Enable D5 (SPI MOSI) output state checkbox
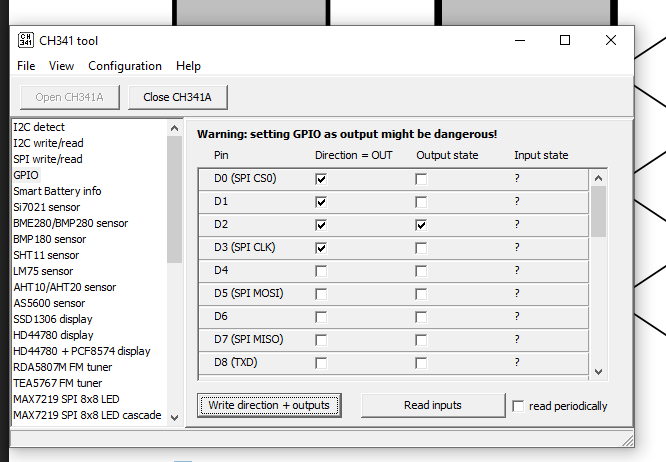 [x=421, y=294]
